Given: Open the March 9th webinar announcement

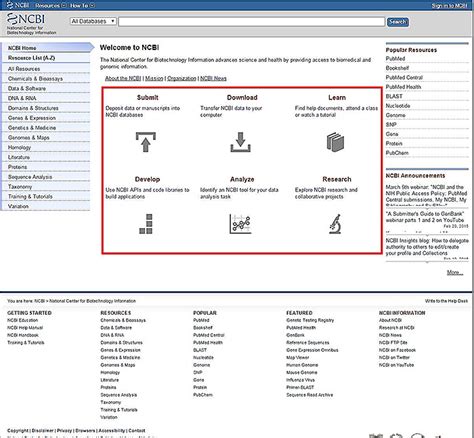Looking at the screenshot, I should pos(426,195).
